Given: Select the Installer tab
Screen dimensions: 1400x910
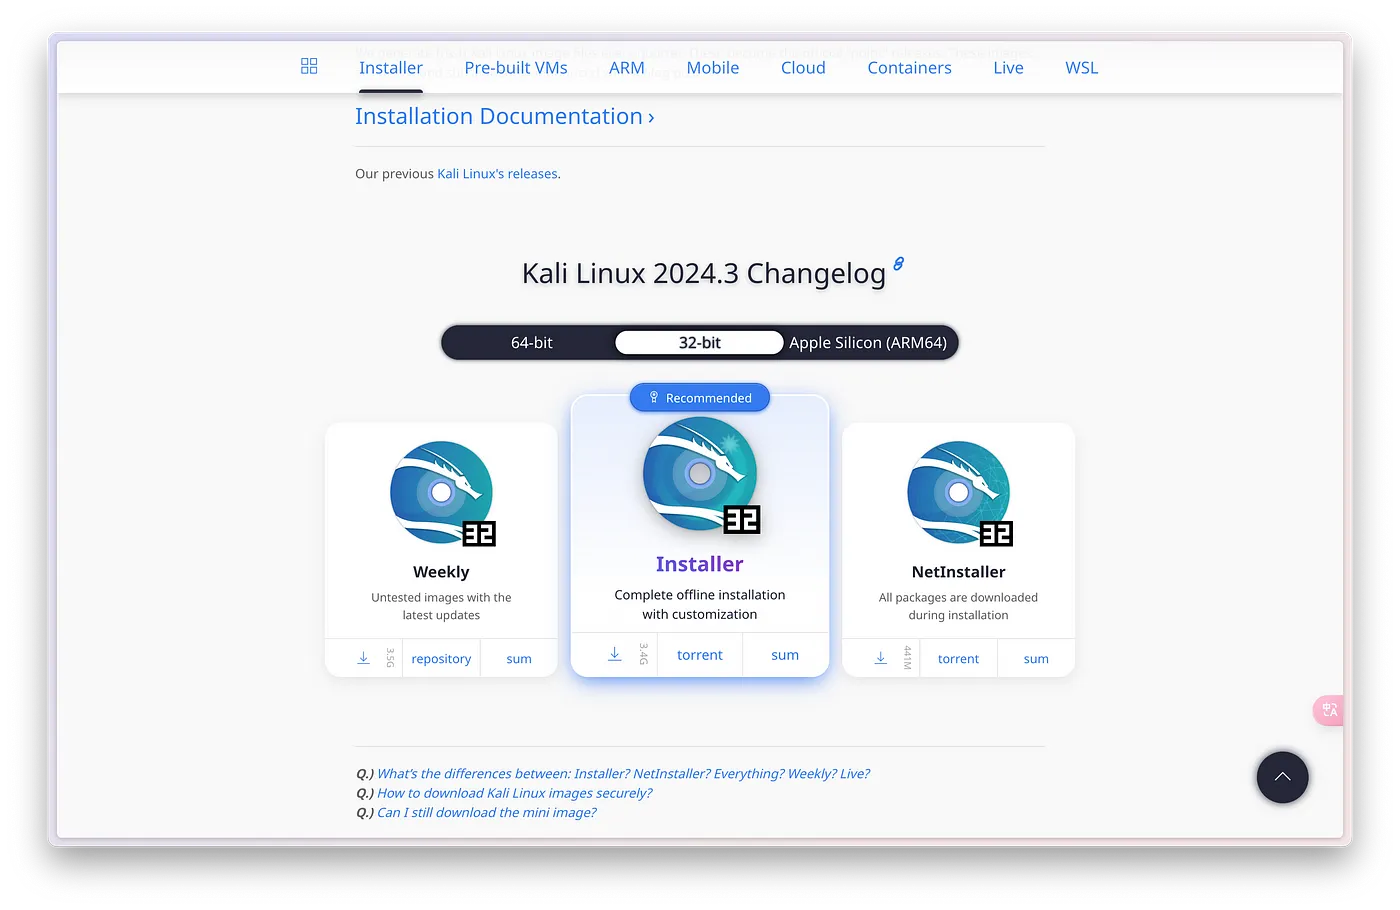Looking at the screenshot, I should click(391, 68).
